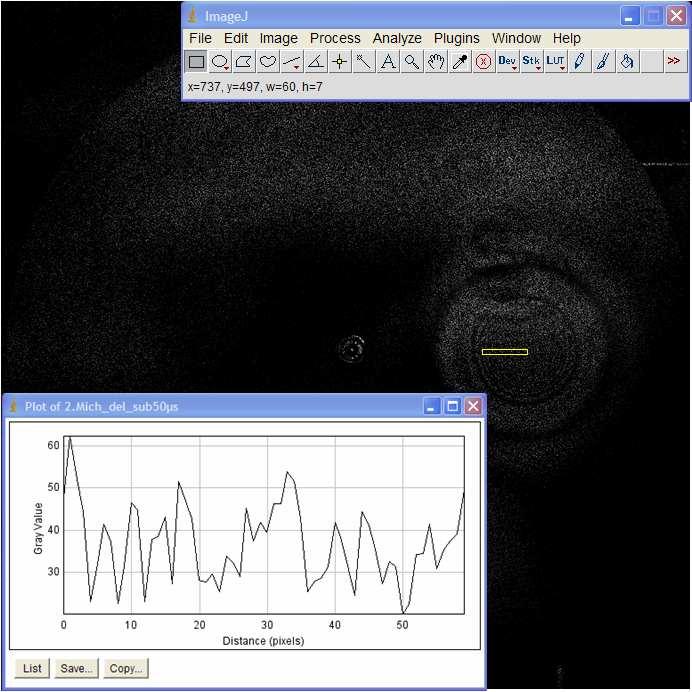Select the Magnifying glass tool

(x=411, y=62)
